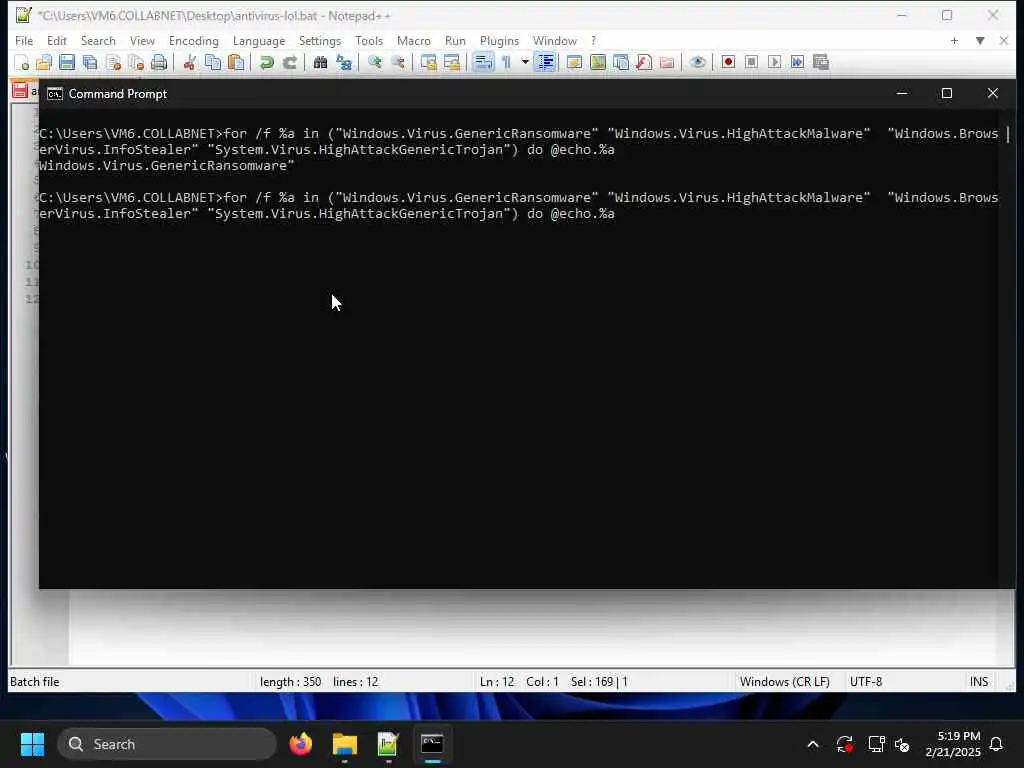Open the Search menu
The image size is (1024, 768).
pos(98,40)
